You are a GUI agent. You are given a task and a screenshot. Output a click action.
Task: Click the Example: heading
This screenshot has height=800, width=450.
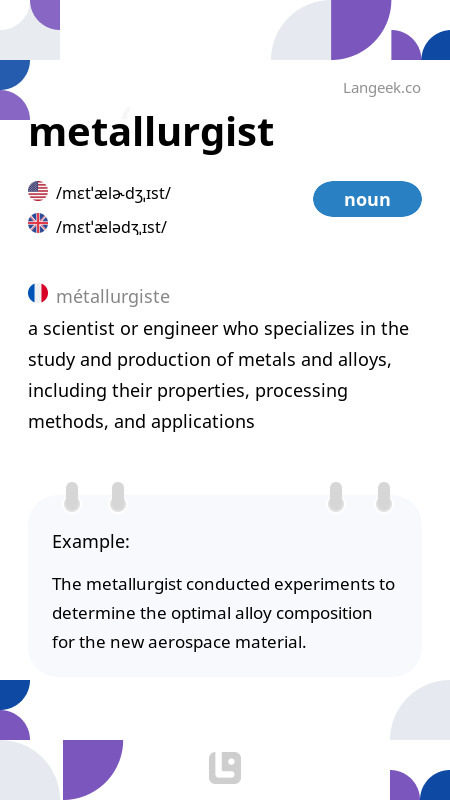(x=91, y=541)
